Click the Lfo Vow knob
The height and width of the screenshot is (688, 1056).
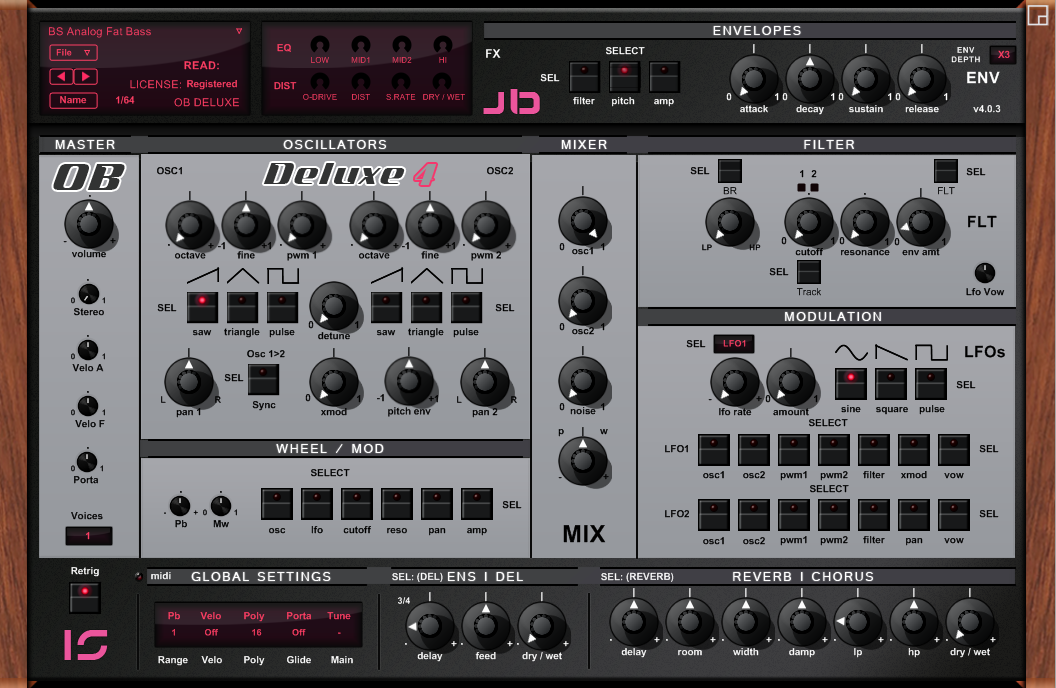(x=985, y=273)
